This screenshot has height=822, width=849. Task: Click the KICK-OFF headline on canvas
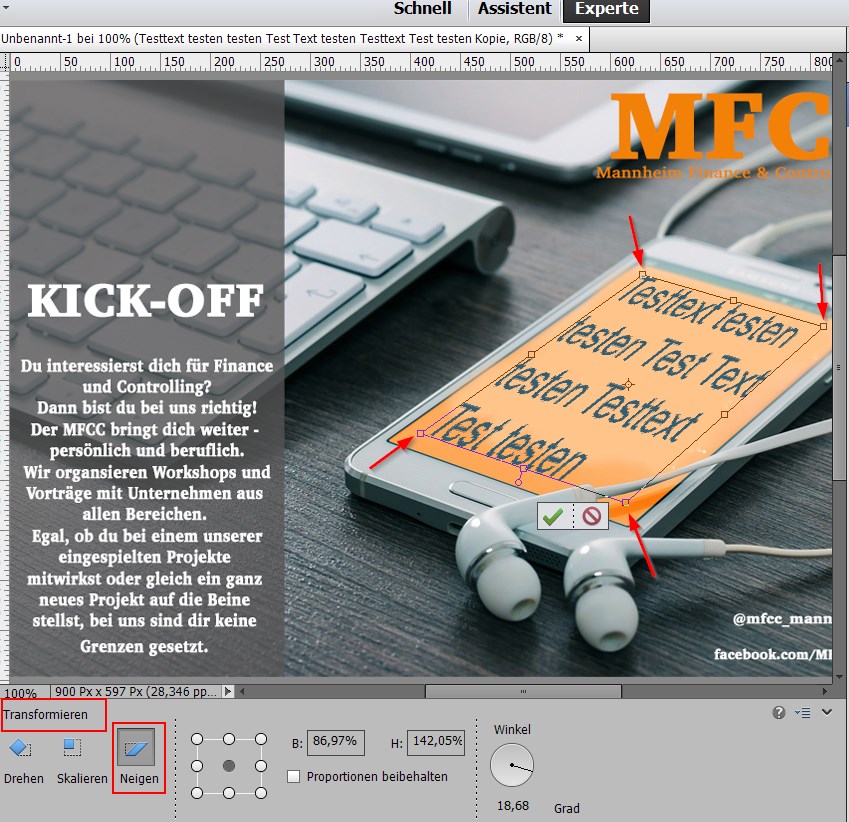point(146,301)
